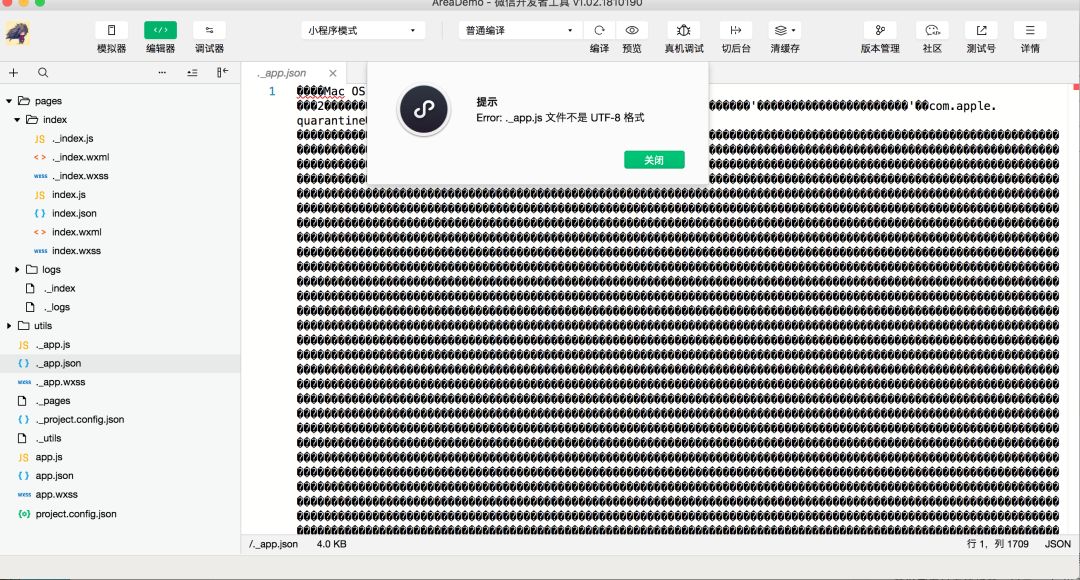Open ._project.config.json file
1080x580 pixels.
[x=80, y=420]
